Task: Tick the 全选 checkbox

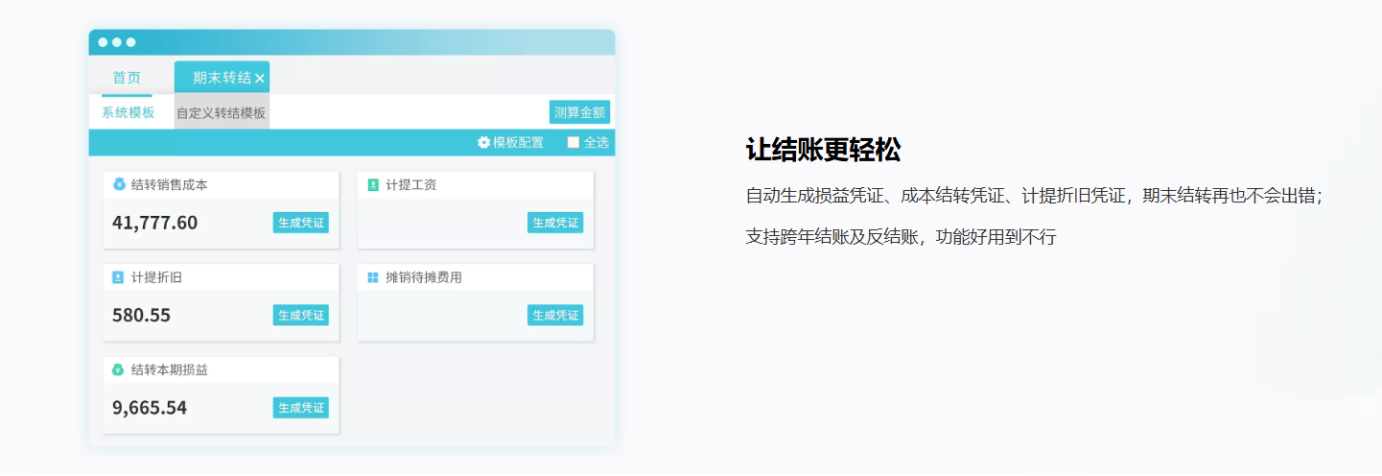Action: pos(573,143)
